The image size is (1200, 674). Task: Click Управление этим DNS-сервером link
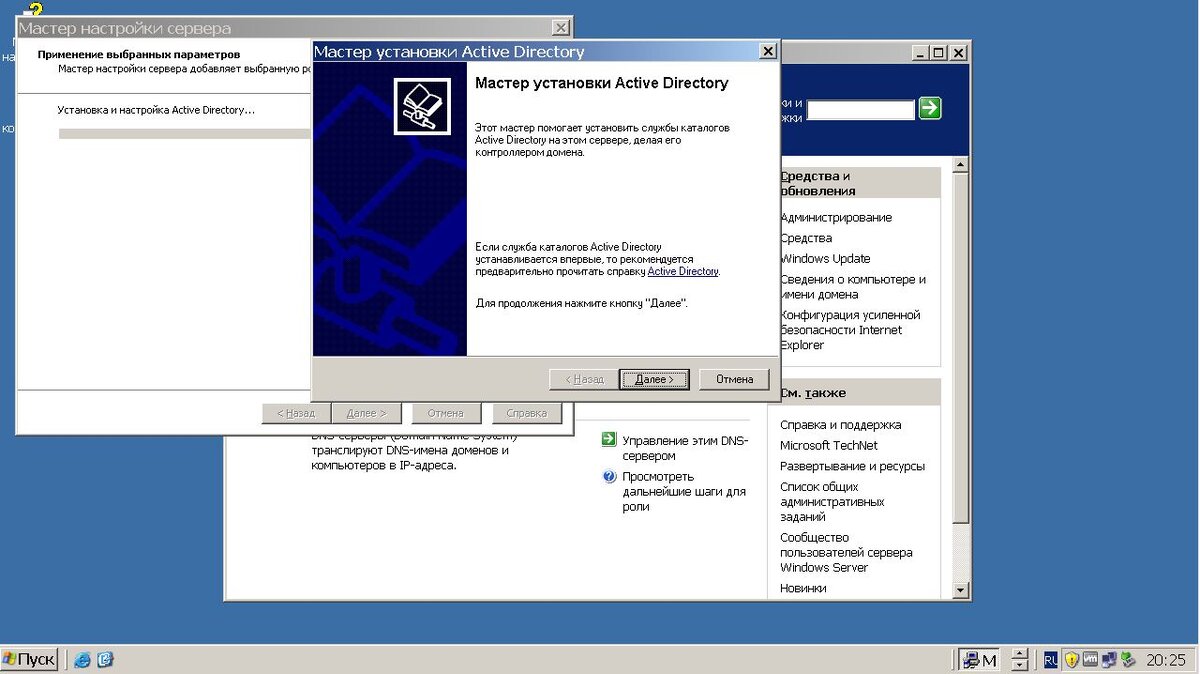tap(685, 447)
